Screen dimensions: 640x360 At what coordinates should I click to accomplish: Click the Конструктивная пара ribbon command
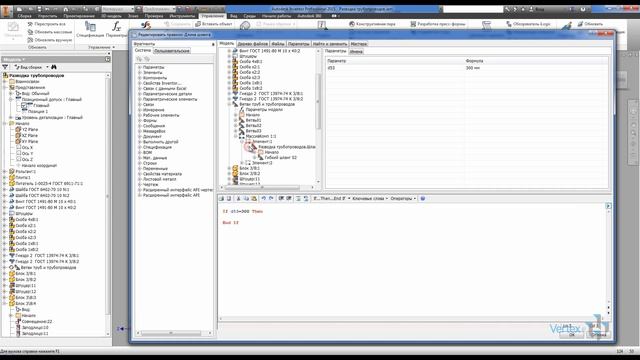(x=372, y=24)
